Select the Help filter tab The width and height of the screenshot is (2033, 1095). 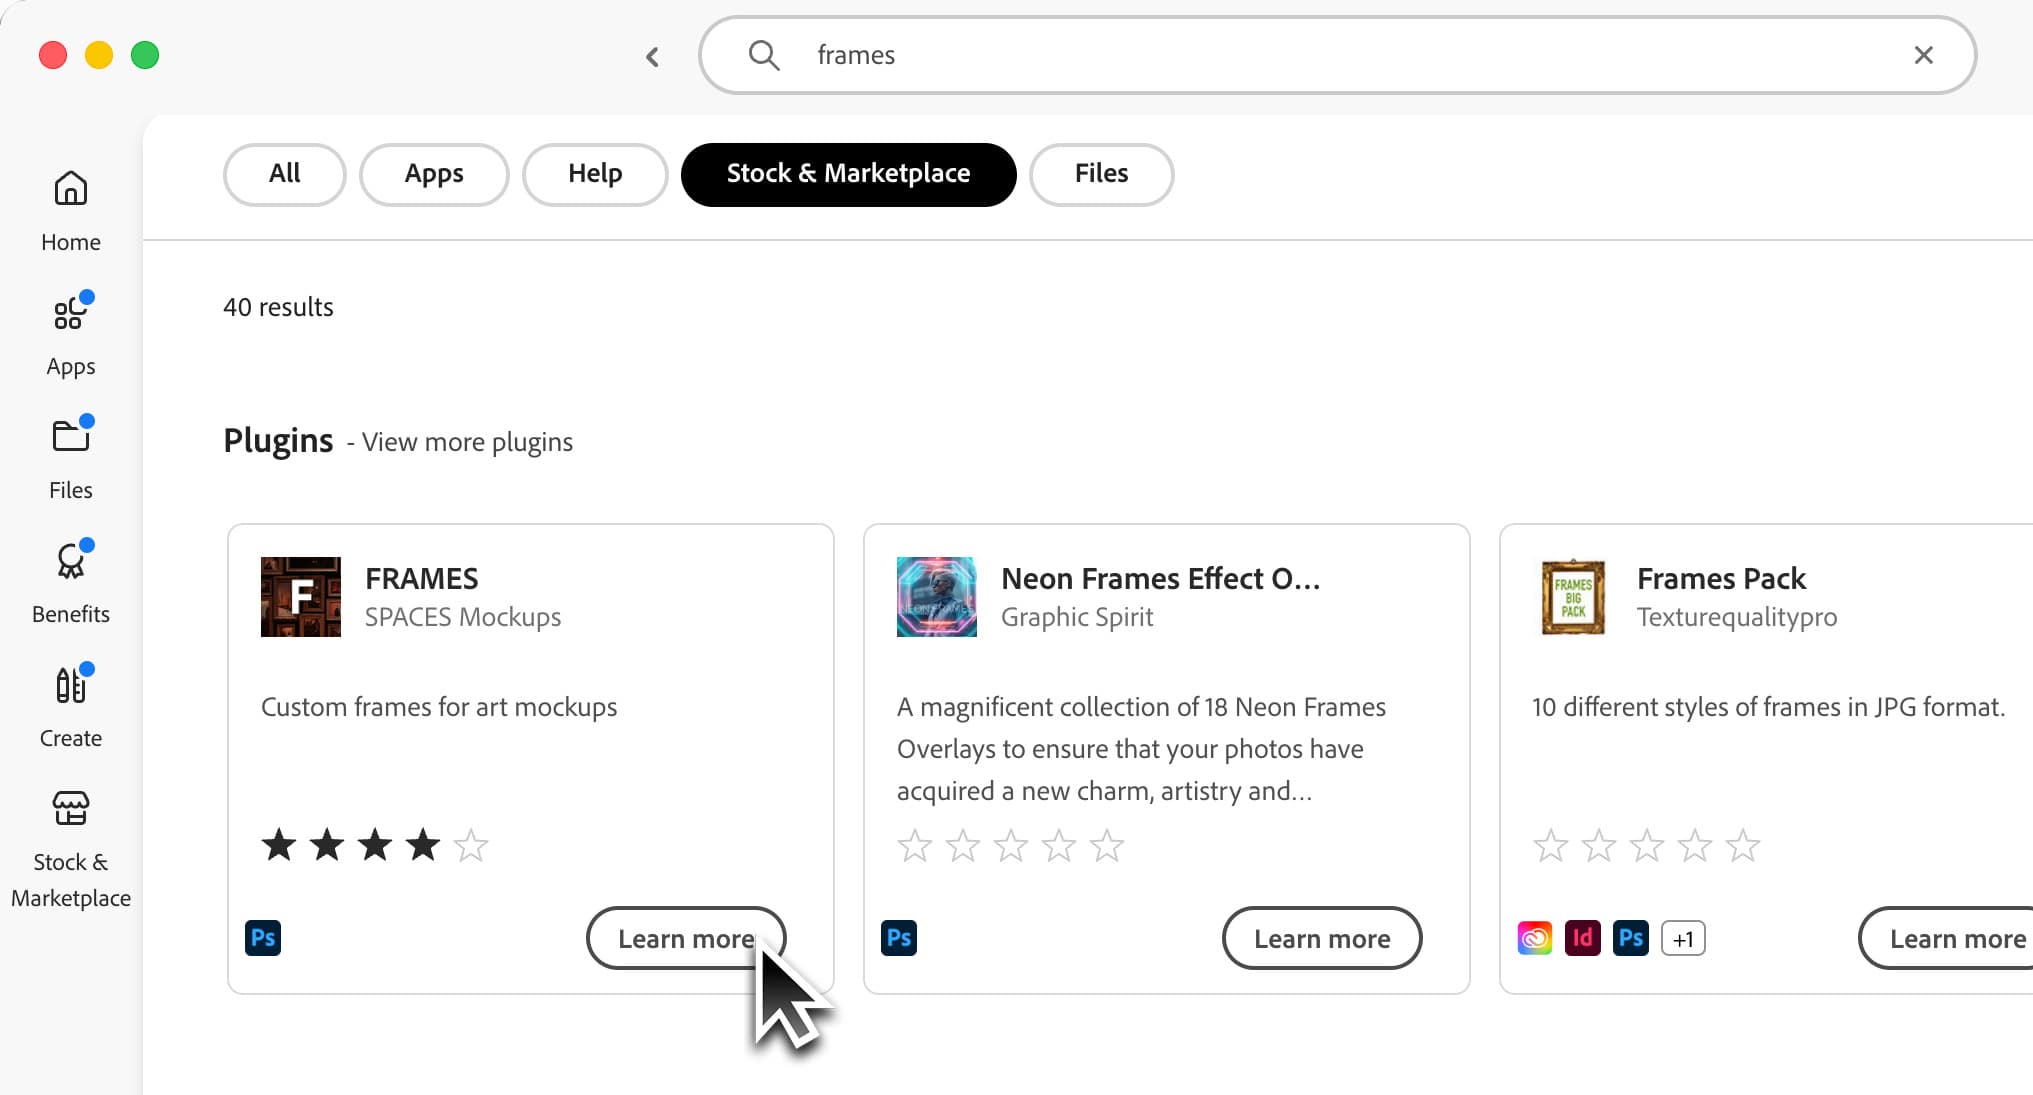coord(595,174)
